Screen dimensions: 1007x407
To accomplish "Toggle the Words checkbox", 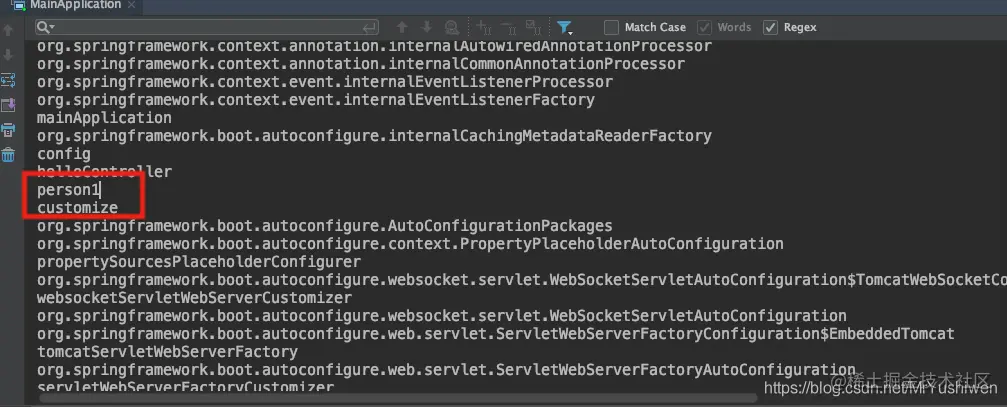I will coord(705,28).
